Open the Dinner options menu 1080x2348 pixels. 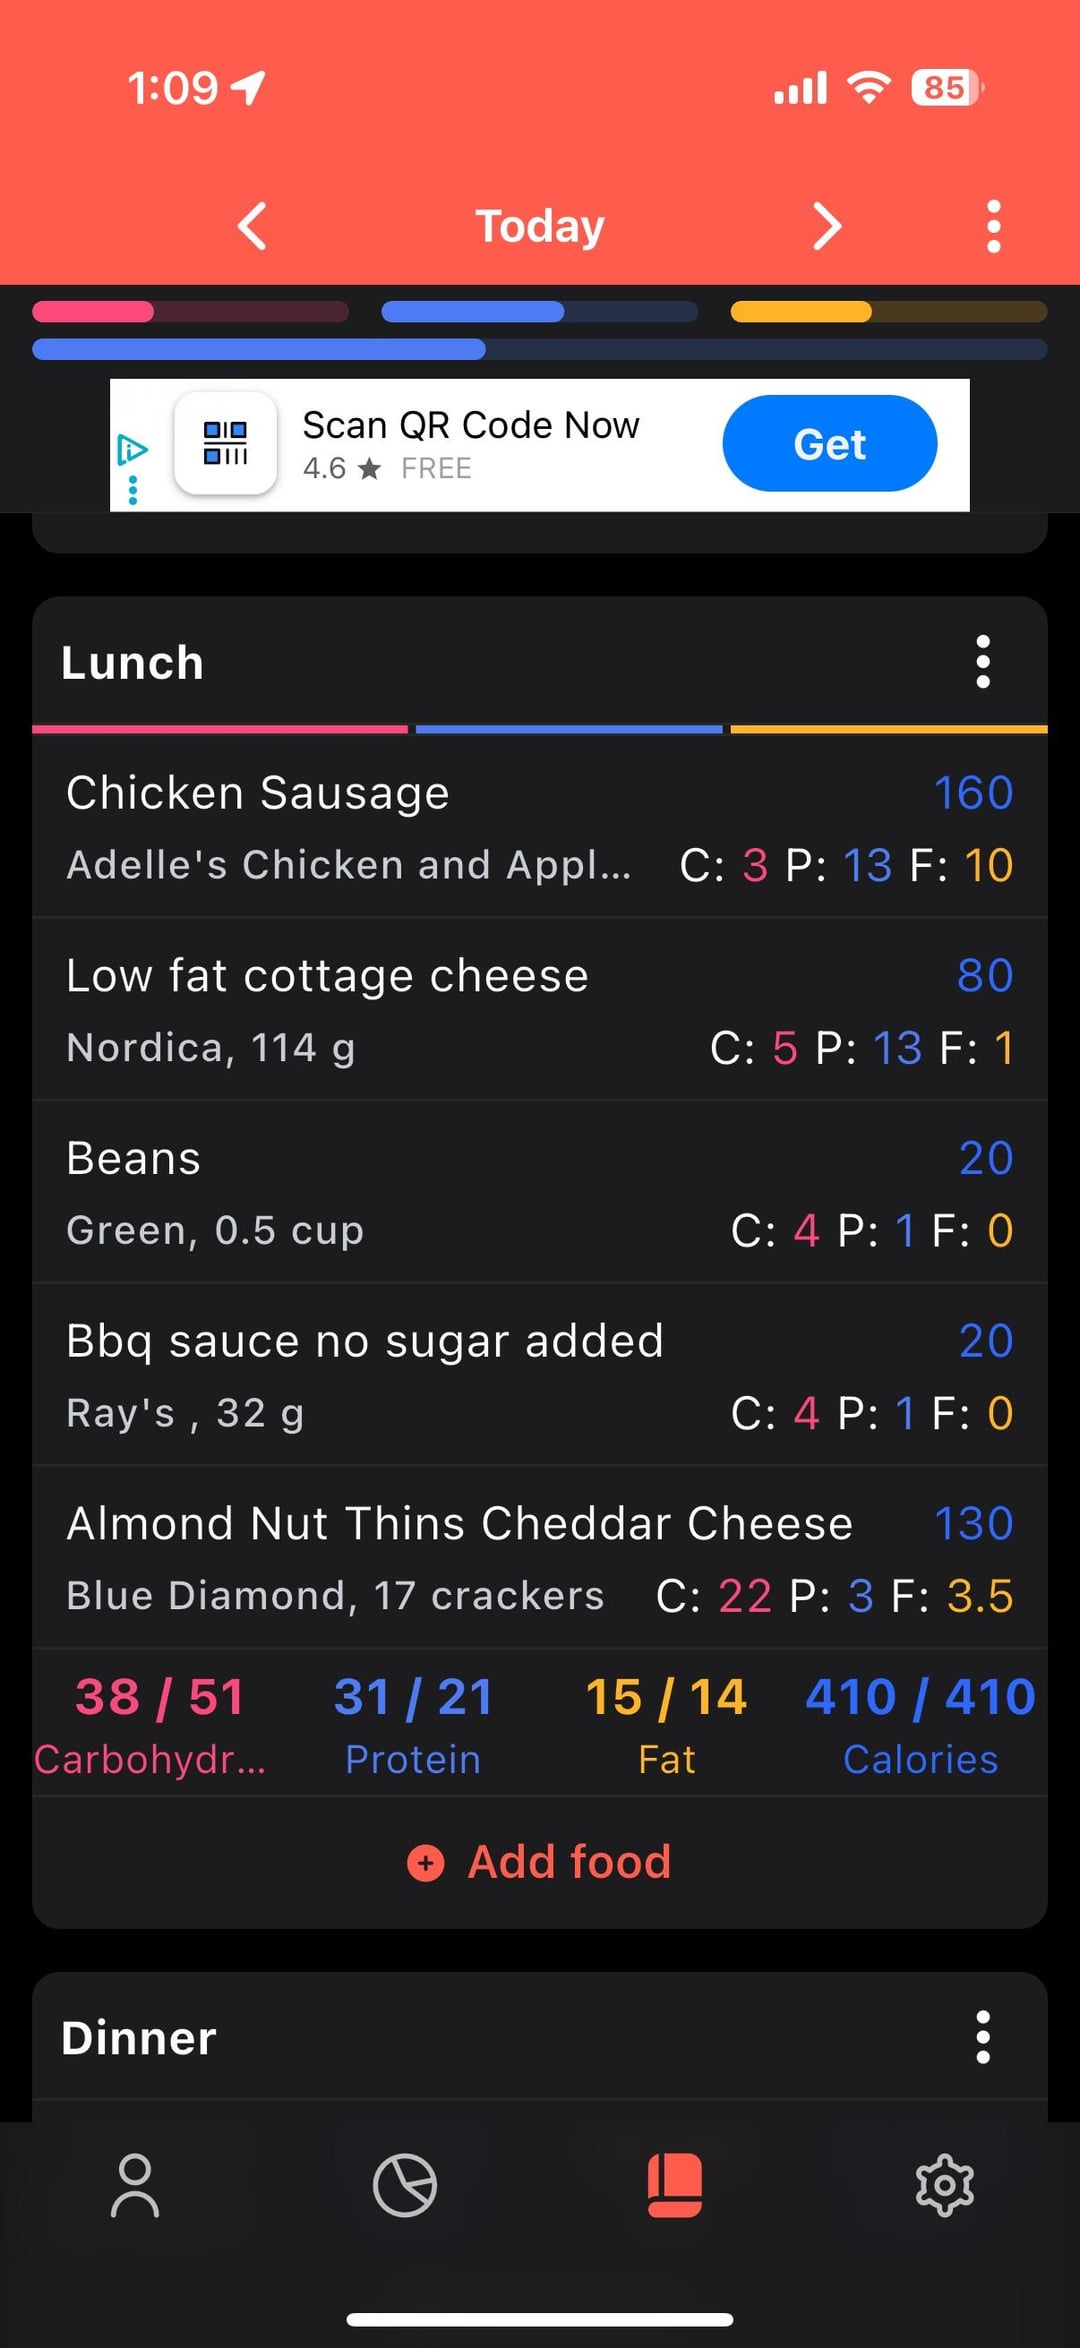pyautogui.click(x=982, y=2037)
